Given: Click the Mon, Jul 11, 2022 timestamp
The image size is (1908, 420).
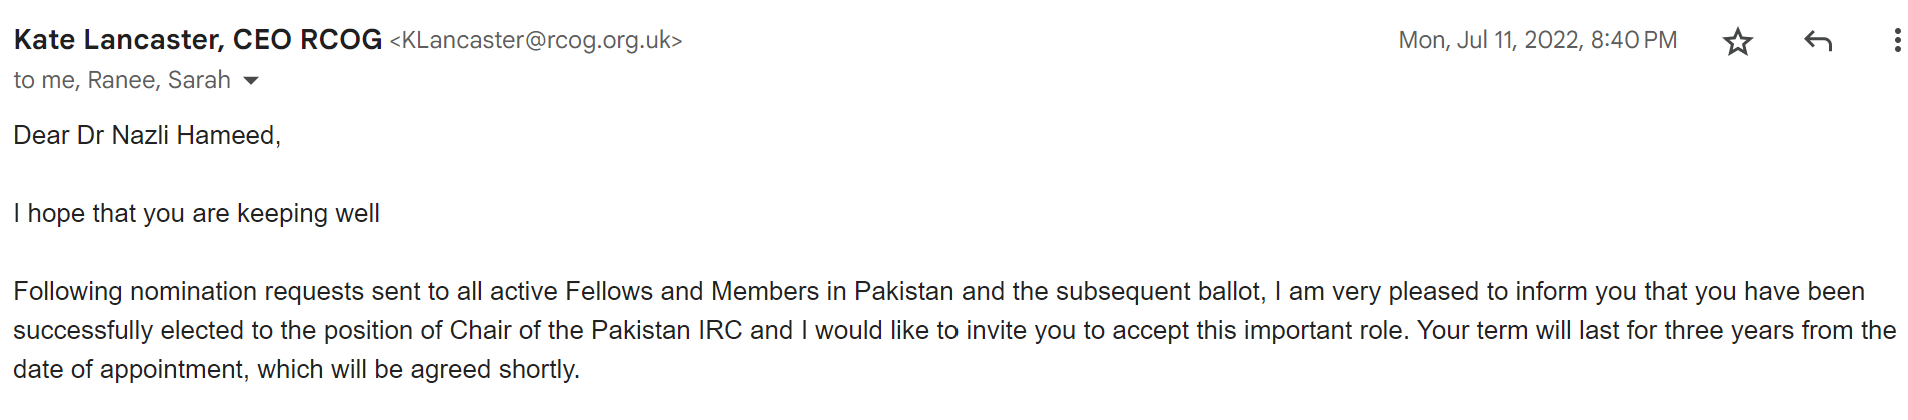Looking at the screenshot, I should [x=1537, y=41].
